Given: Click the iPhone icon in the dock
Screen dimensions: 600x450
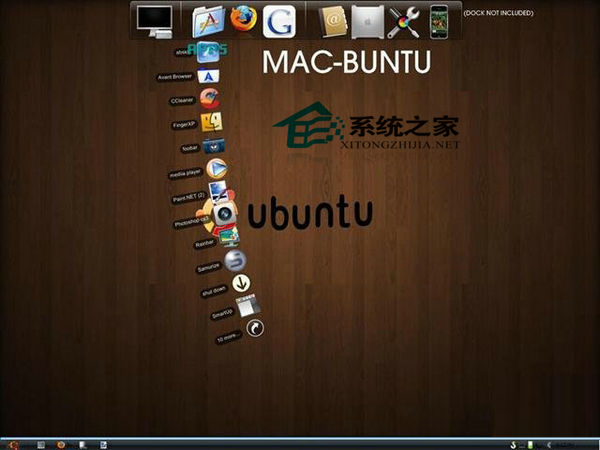Looking at the screenshot, I should click(438, 21).
